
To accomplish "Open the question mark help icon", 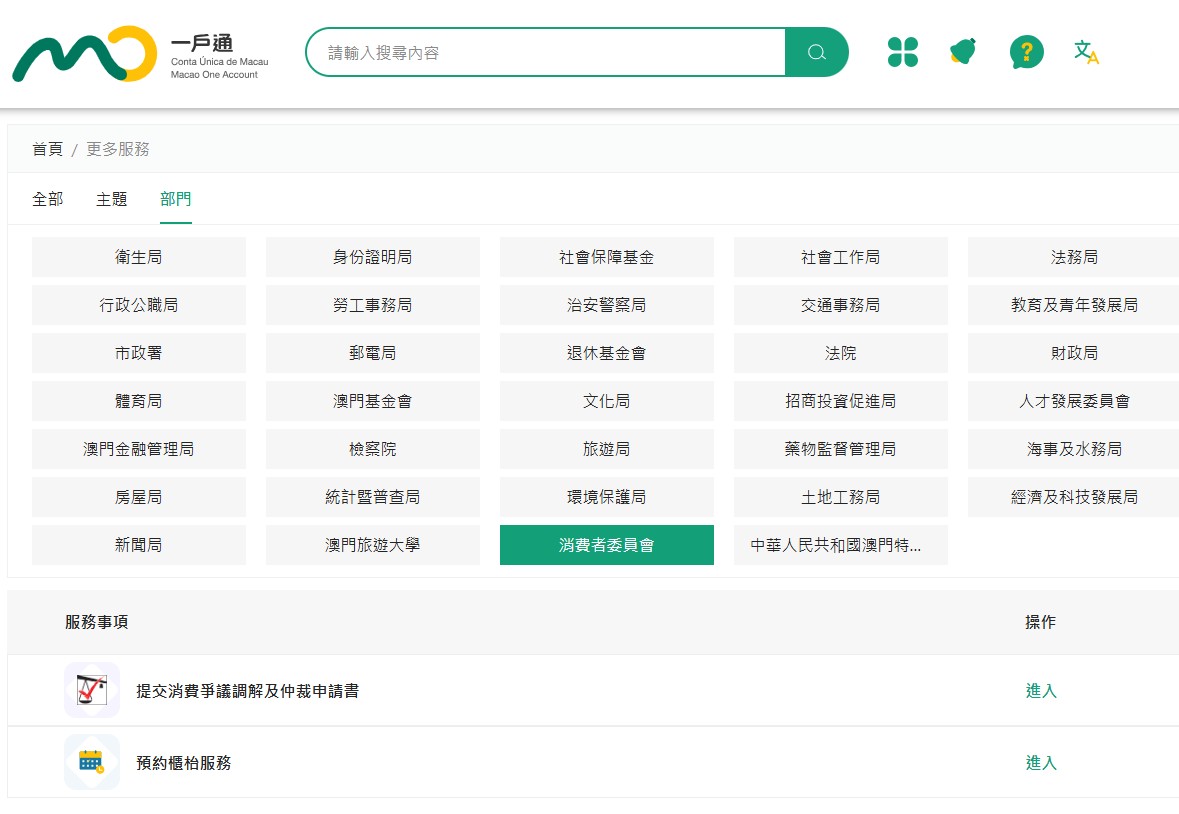I will pos(1026,52).
